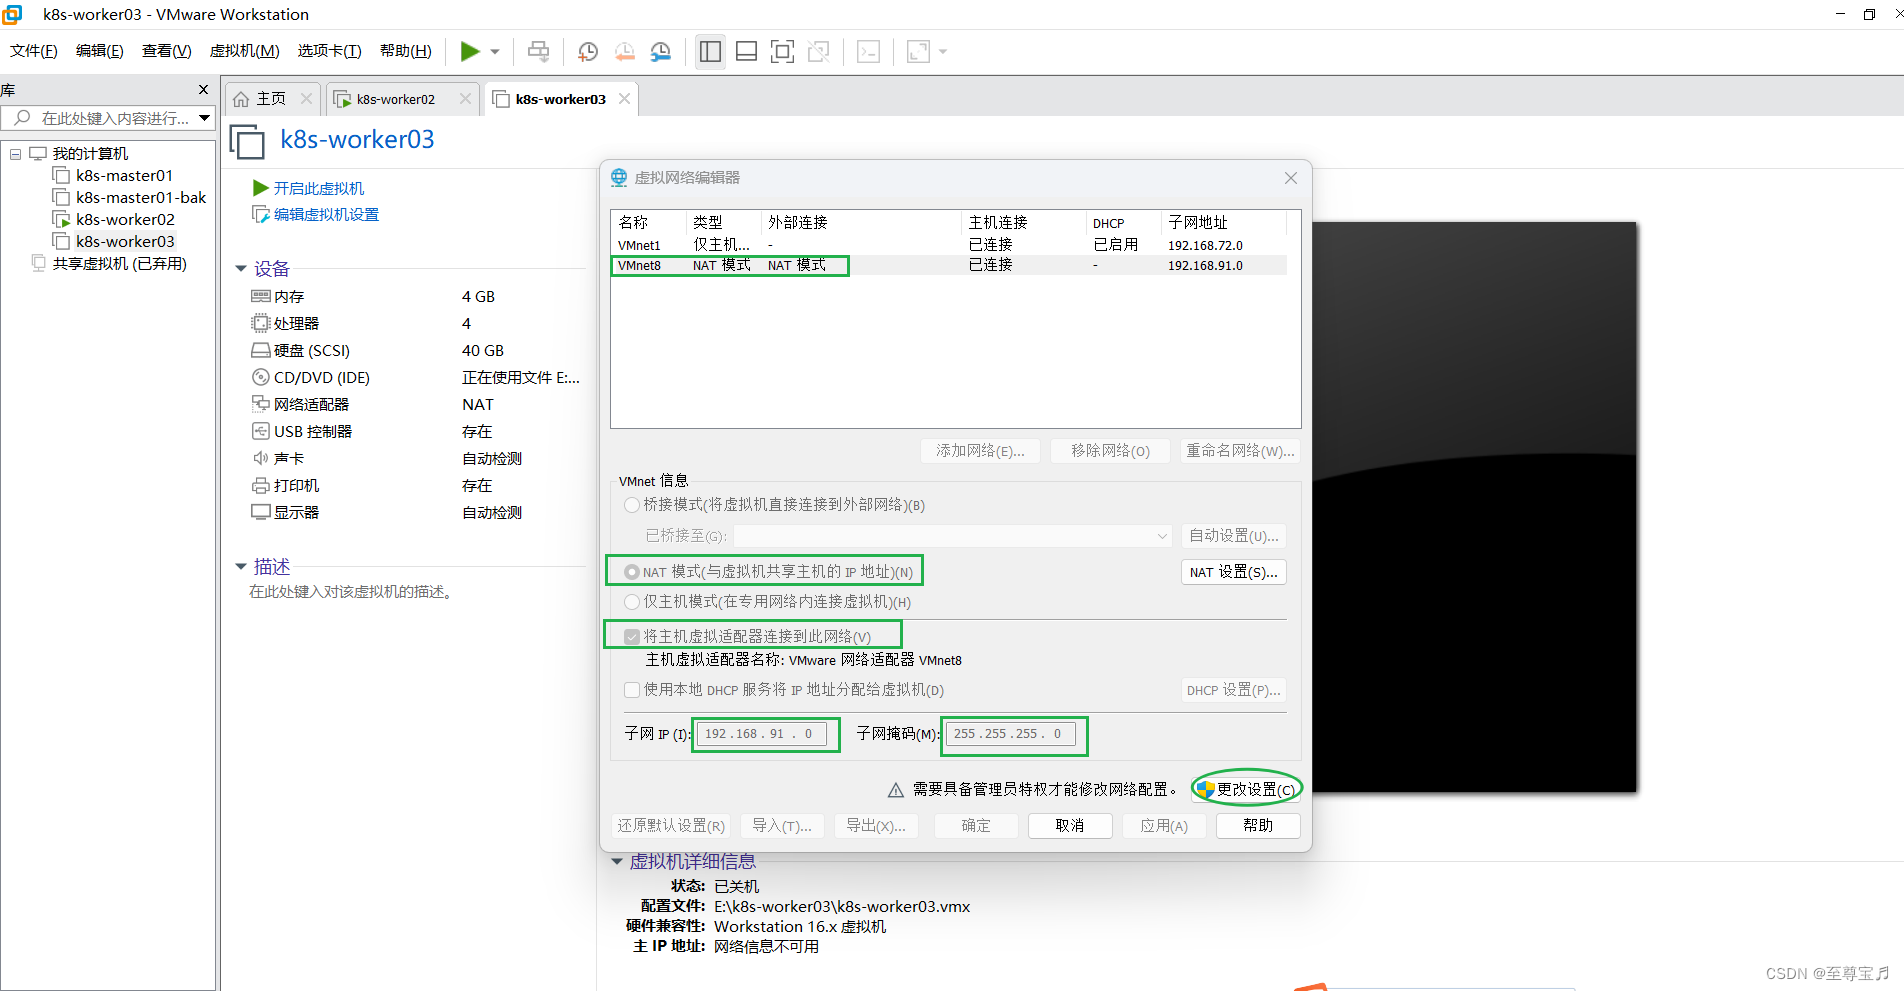Select the VMnet1 row in network list
Screen dimensions: 1904x991
pos(949,245)
